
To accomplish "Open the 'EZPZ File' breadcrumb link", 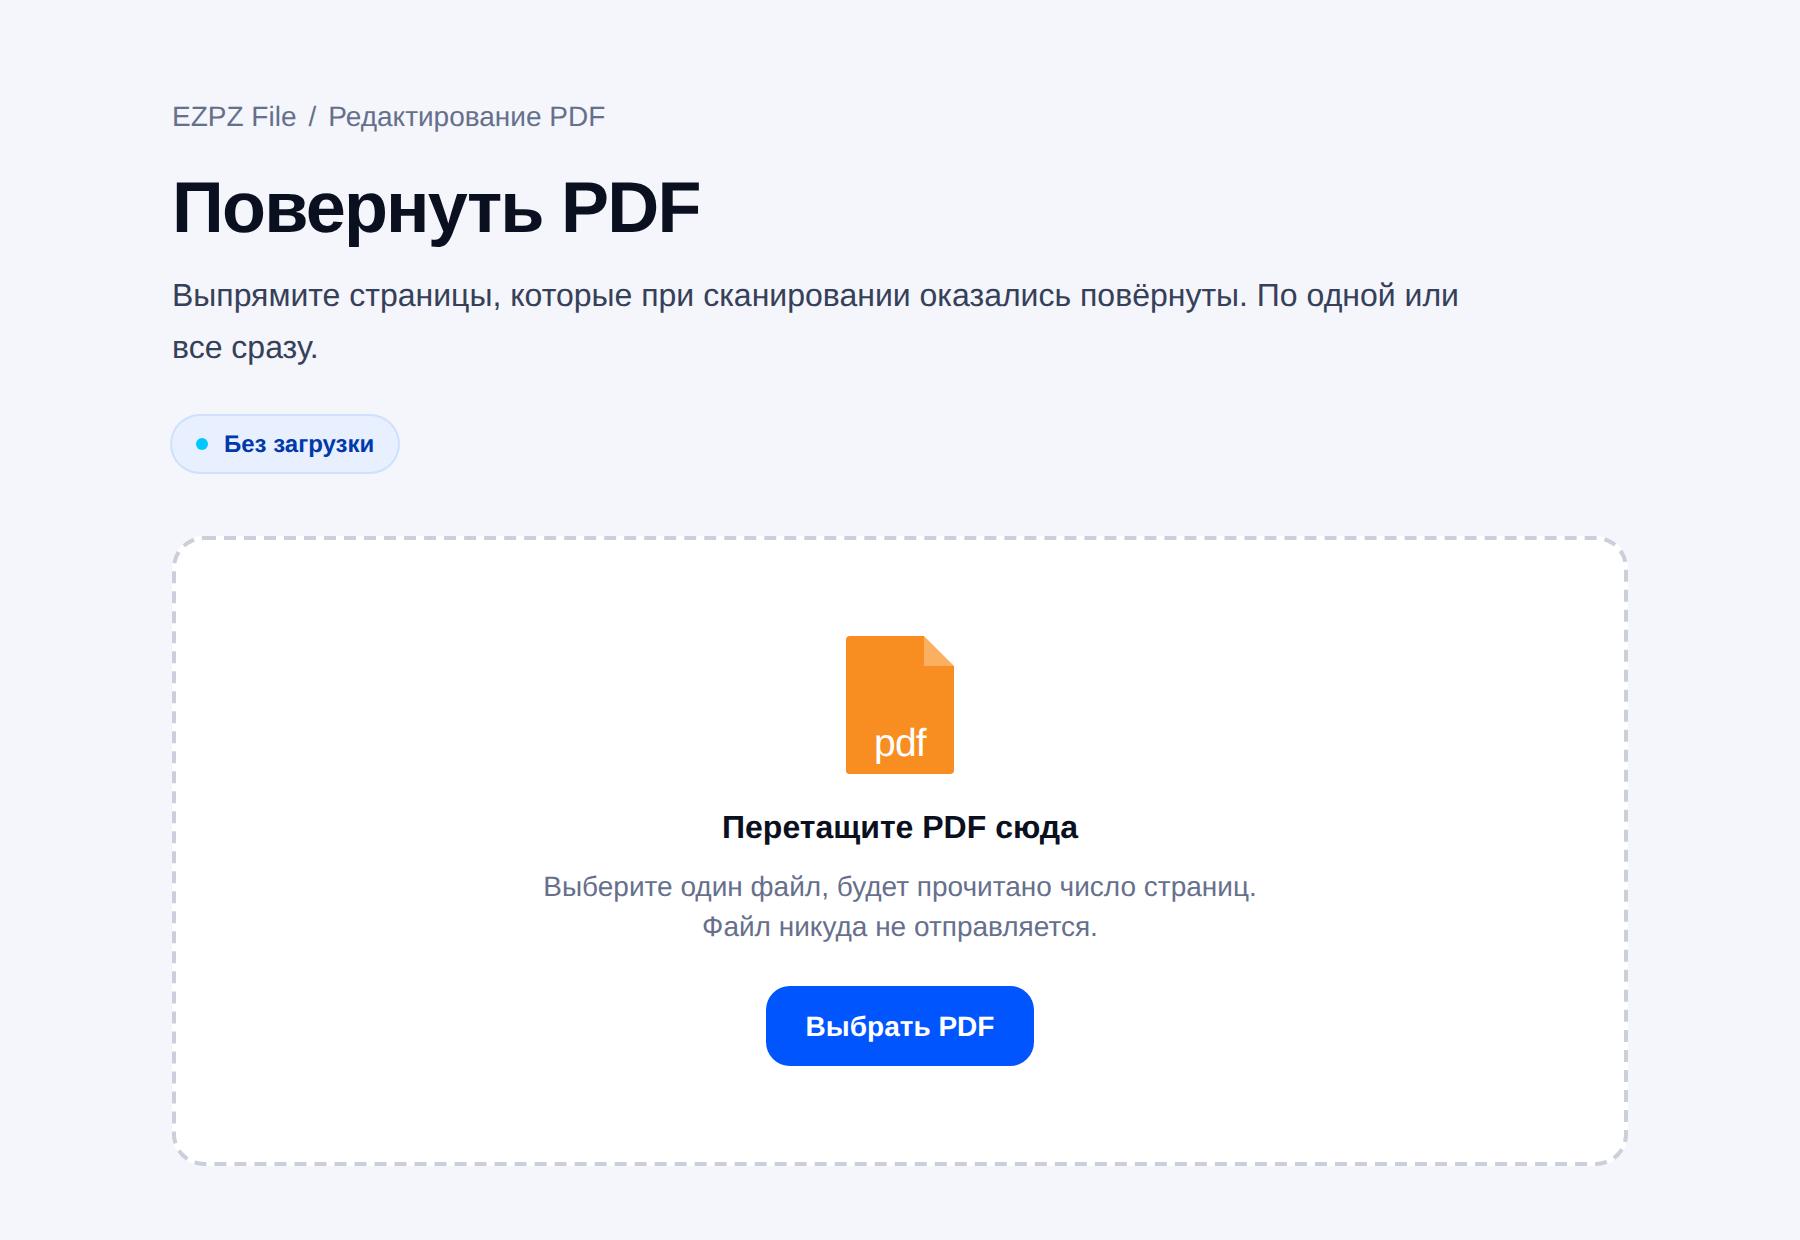I will tap(234, 117).
